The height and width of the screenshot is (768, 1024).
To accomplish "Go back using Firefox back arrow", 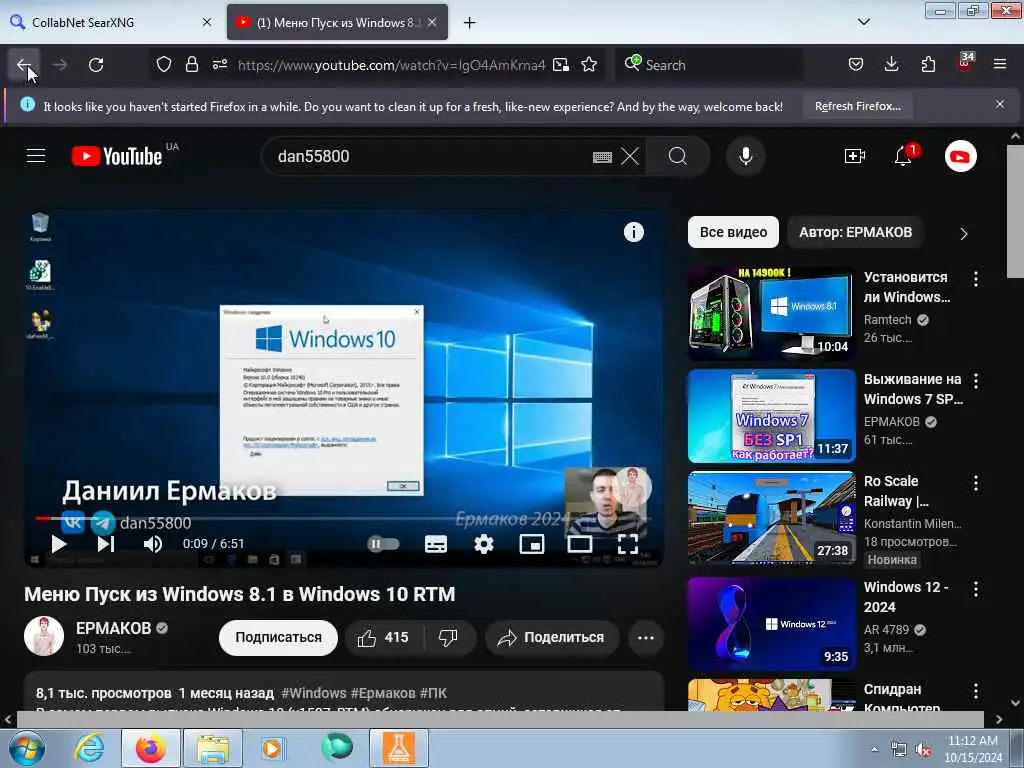I will (24, 65).
